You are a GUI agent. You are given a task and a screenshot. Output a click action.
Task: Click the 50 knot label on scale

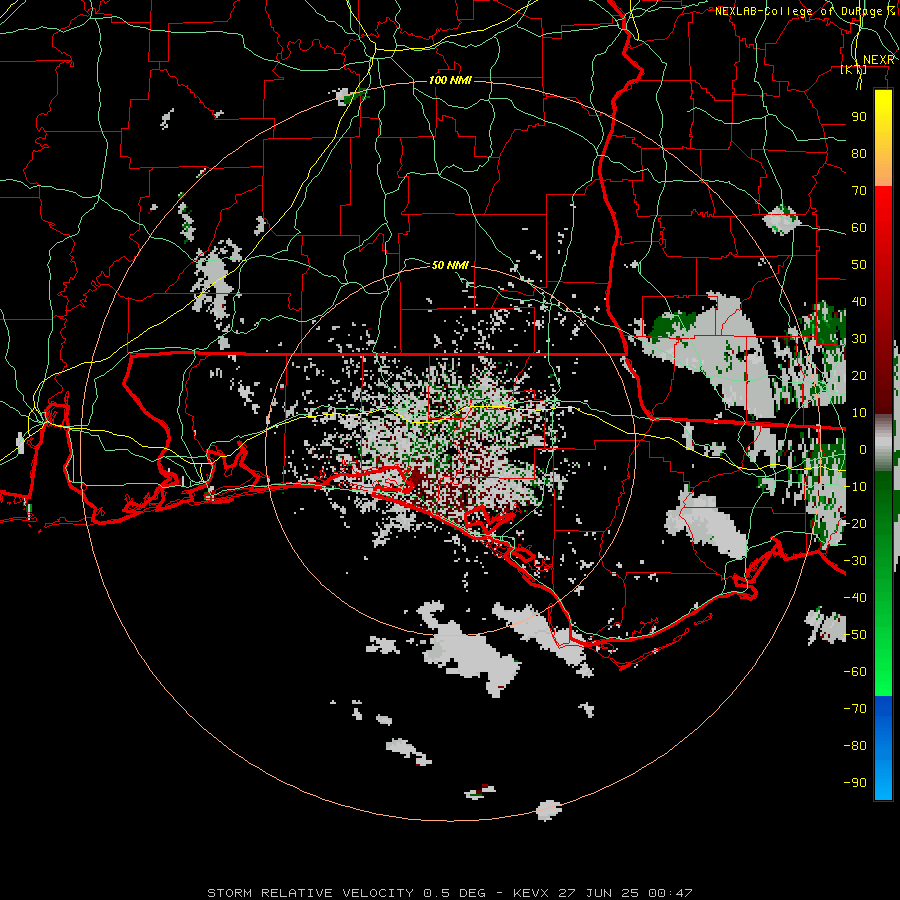859,265
